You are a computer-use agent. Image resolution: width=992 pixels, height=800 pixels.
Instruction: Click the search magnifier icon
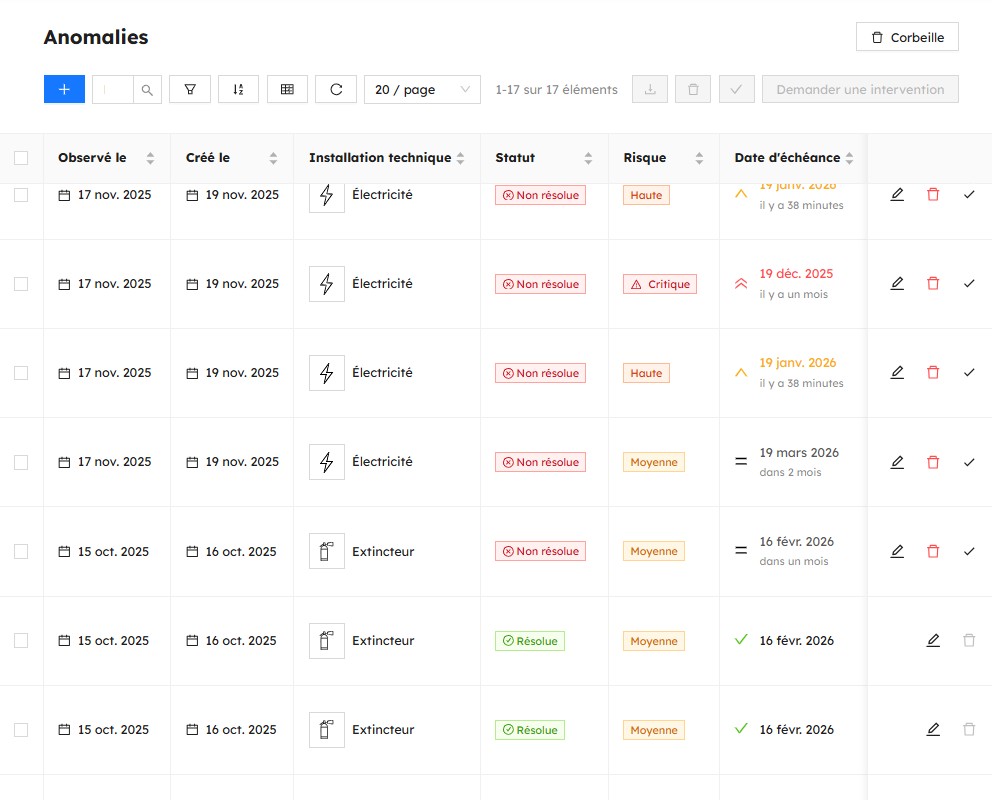(x=147, y=89)
